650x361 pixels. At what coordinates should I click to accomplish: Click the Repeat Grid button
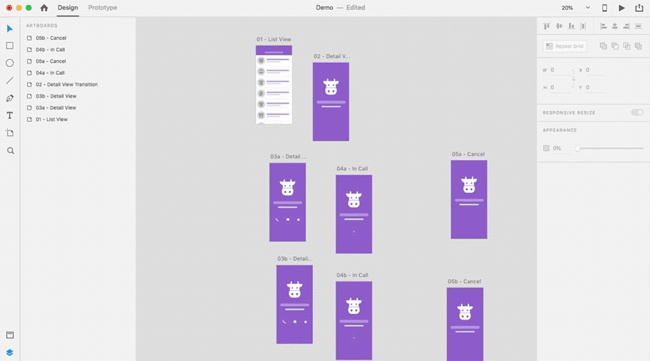[565, 46]
